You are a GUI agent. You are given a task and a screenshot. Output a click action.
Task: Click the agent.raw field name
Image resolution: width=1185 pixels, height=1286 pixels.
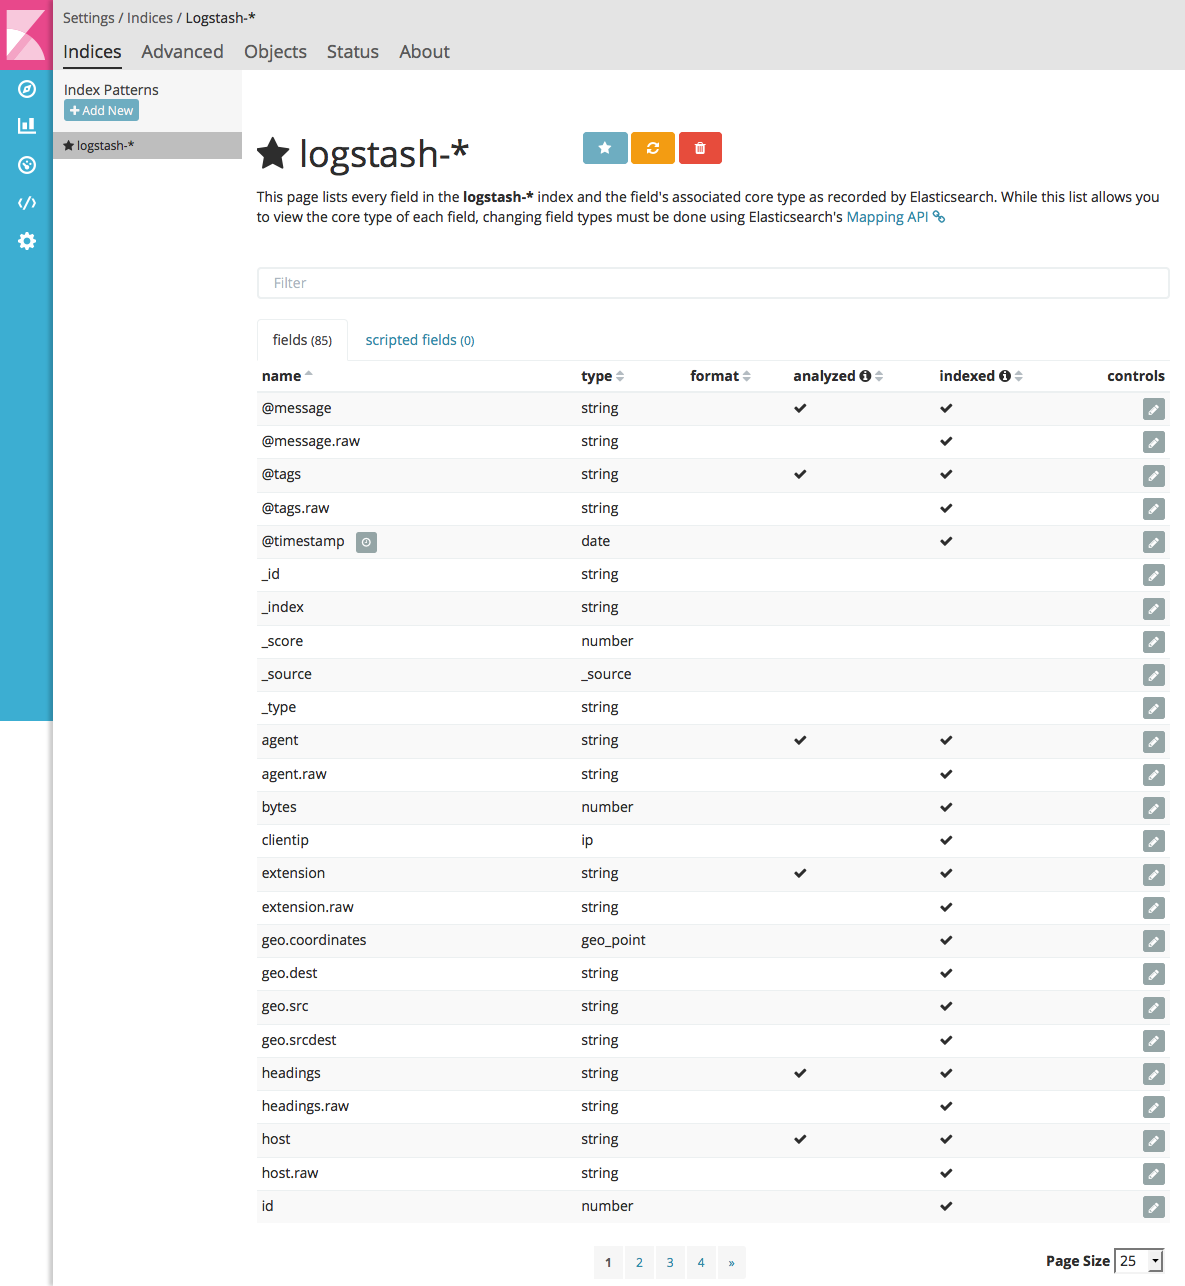pyautogui.click(x=294, y=774)
